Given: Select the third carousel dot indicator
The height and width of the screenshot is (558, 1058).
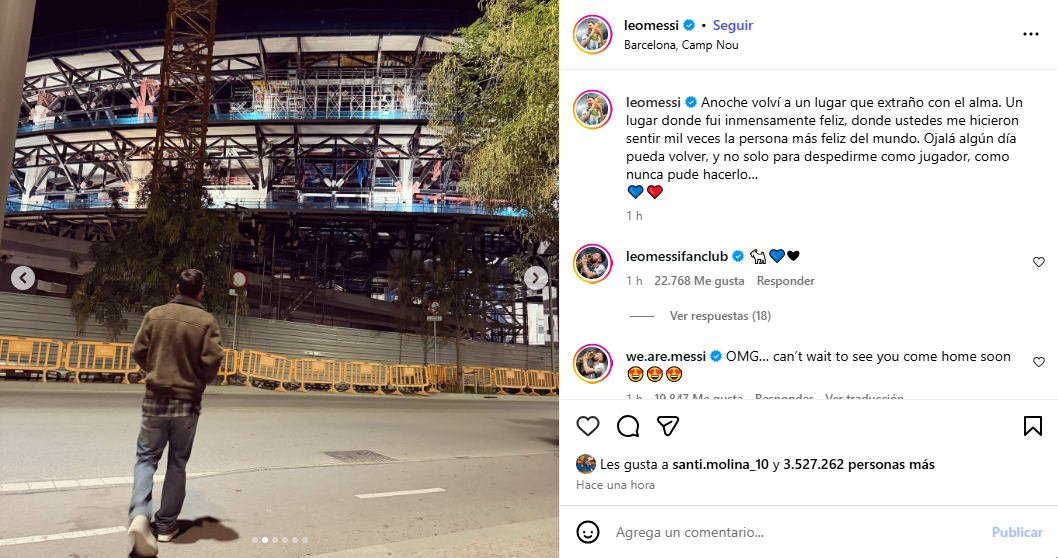Looking at the screenshot, I should (275, 540).
